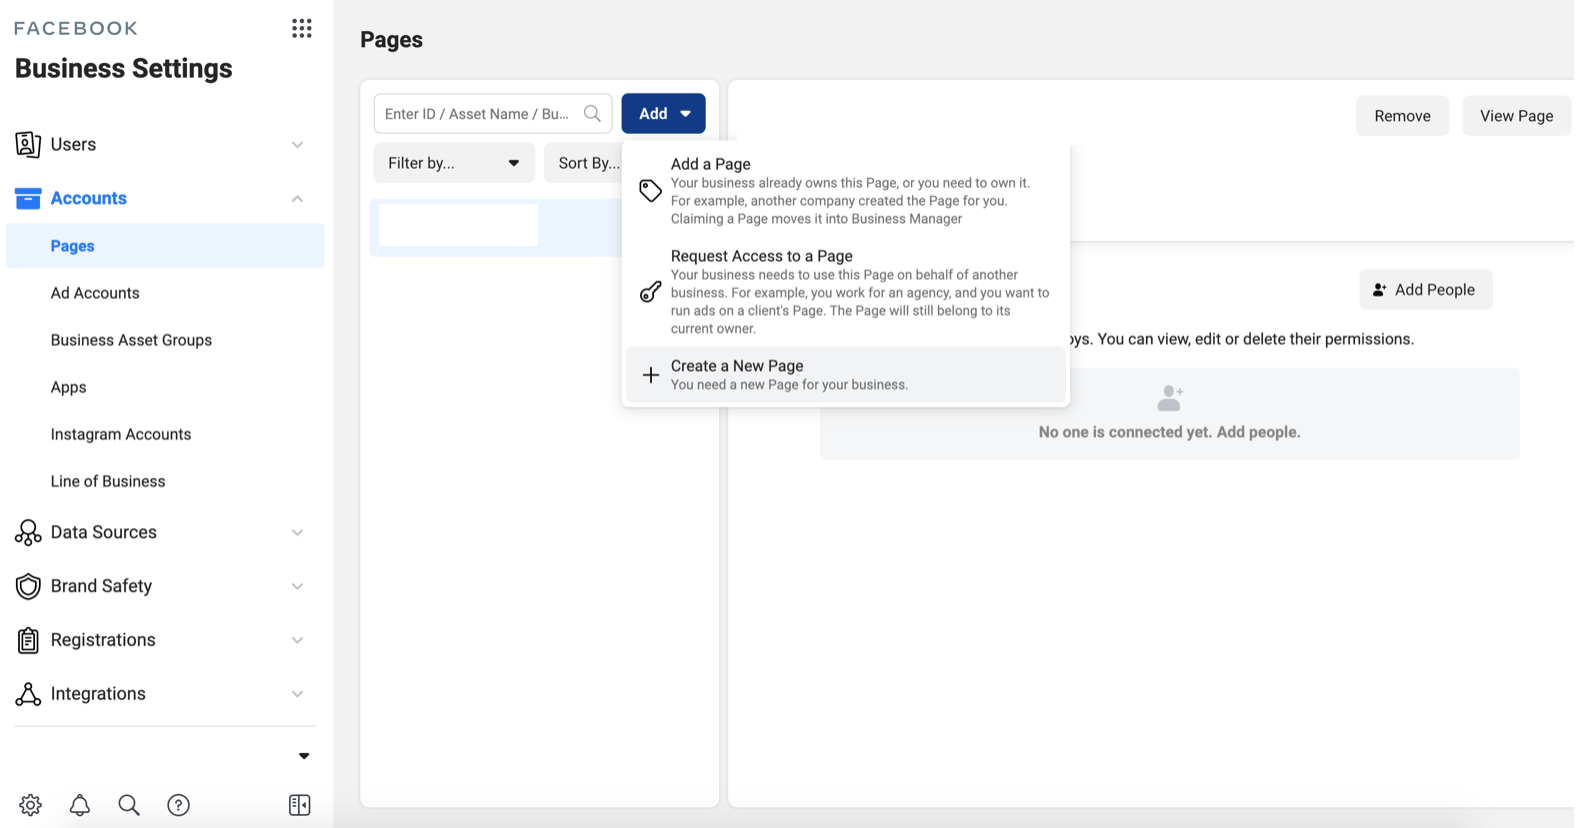Open the business selector dropdown arrow
The height and width of the screenshot is (828, 1578).
coord(304,756)
